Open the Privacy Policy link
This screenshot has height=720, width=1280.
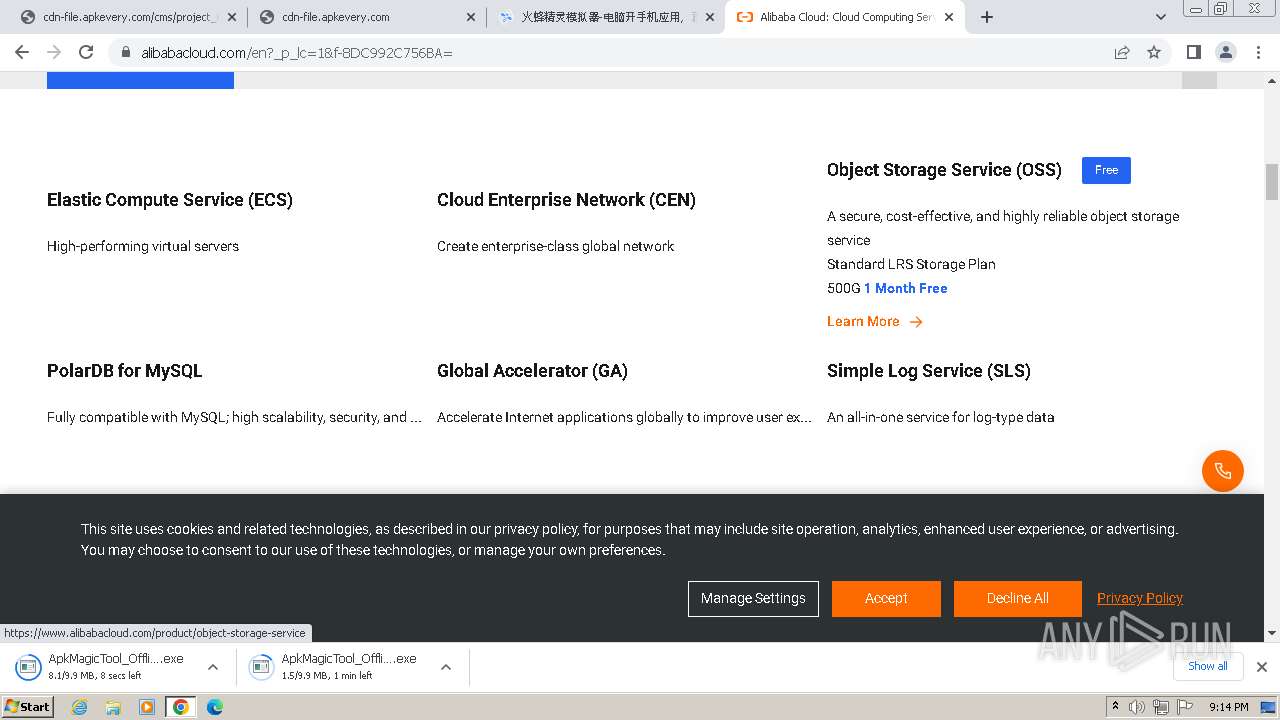1140,598
